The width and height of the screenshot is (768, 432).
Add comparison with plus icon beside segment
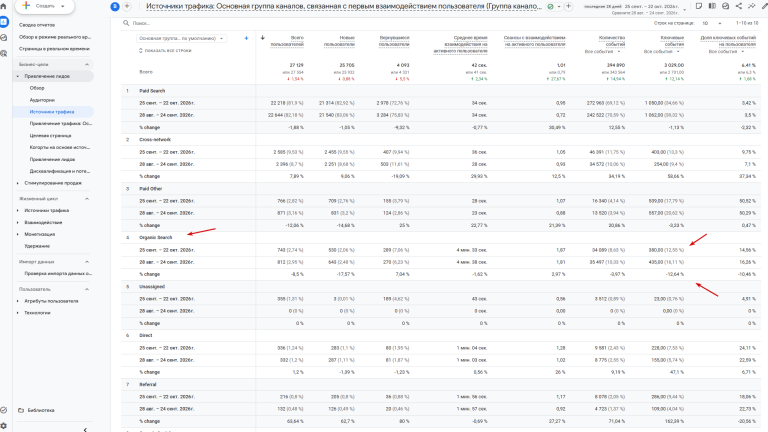127,6
